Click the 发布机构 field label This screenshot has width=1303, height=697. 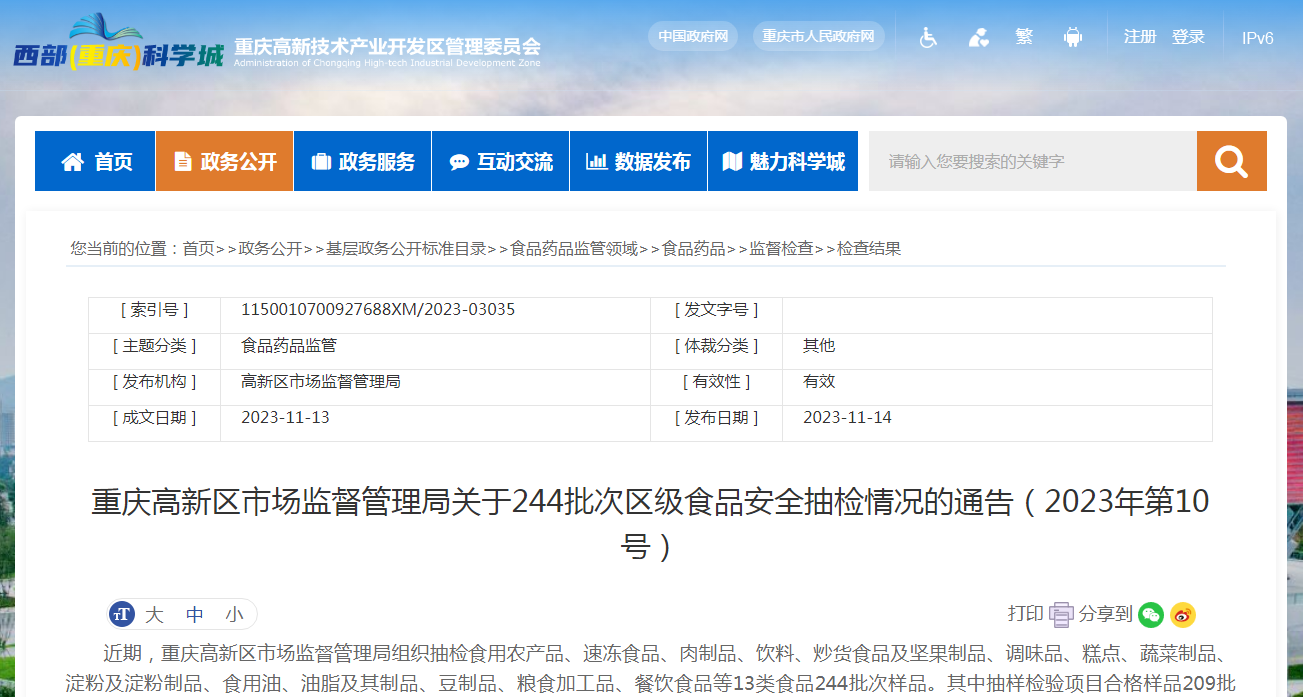pos(154,382)
